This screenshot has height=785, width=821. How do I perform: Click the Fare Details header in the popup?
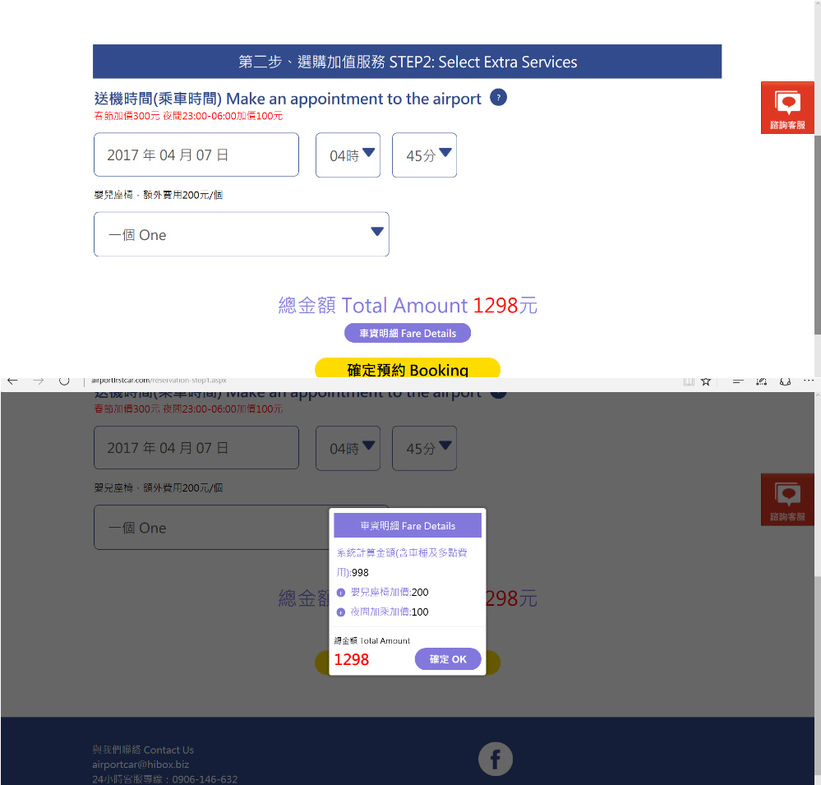pos(407,526)
